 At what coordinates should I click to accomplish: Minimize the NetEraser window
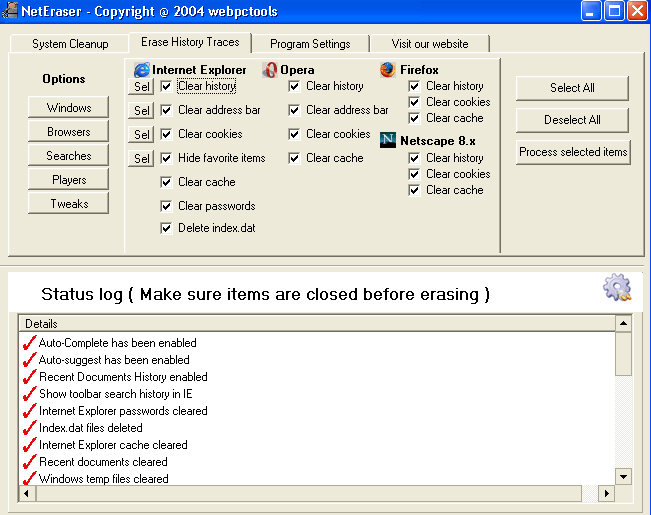coord(590,11)
